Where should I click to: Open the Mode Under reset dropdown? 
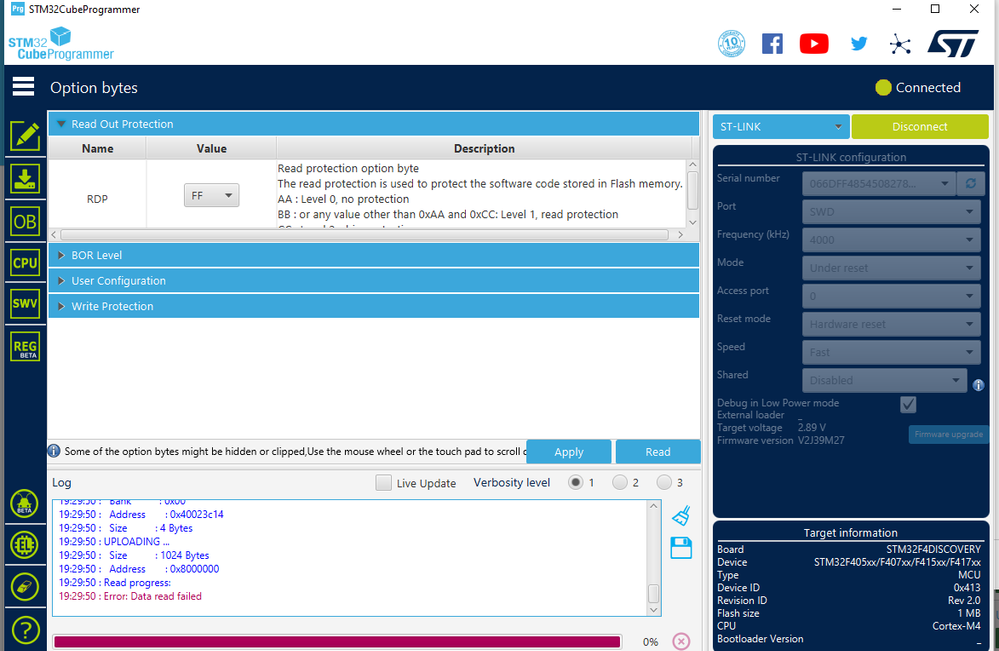(x=891, y=268)
